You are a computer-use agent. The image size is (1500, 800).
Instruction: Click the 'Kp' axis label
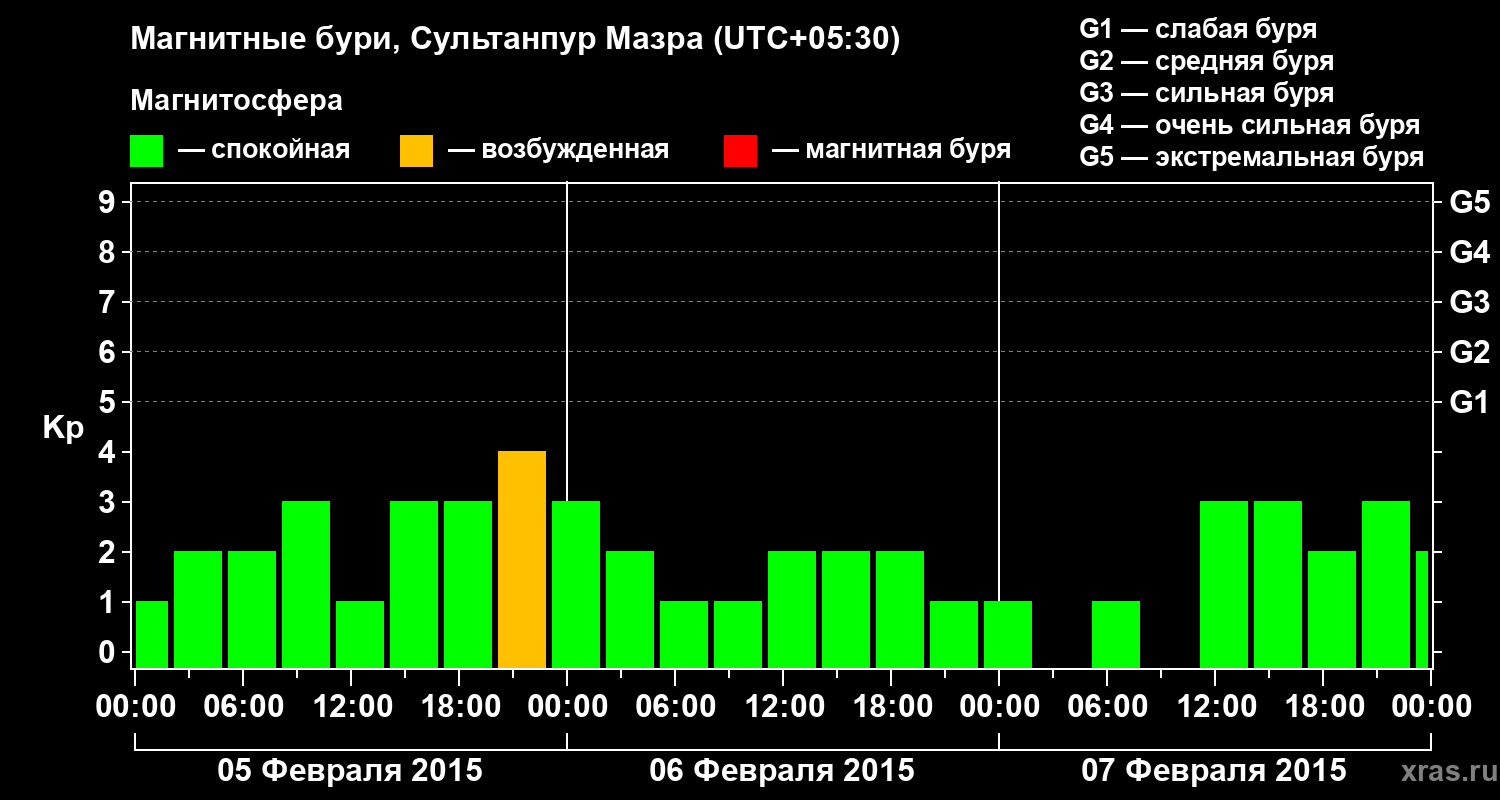coord(63,428)
